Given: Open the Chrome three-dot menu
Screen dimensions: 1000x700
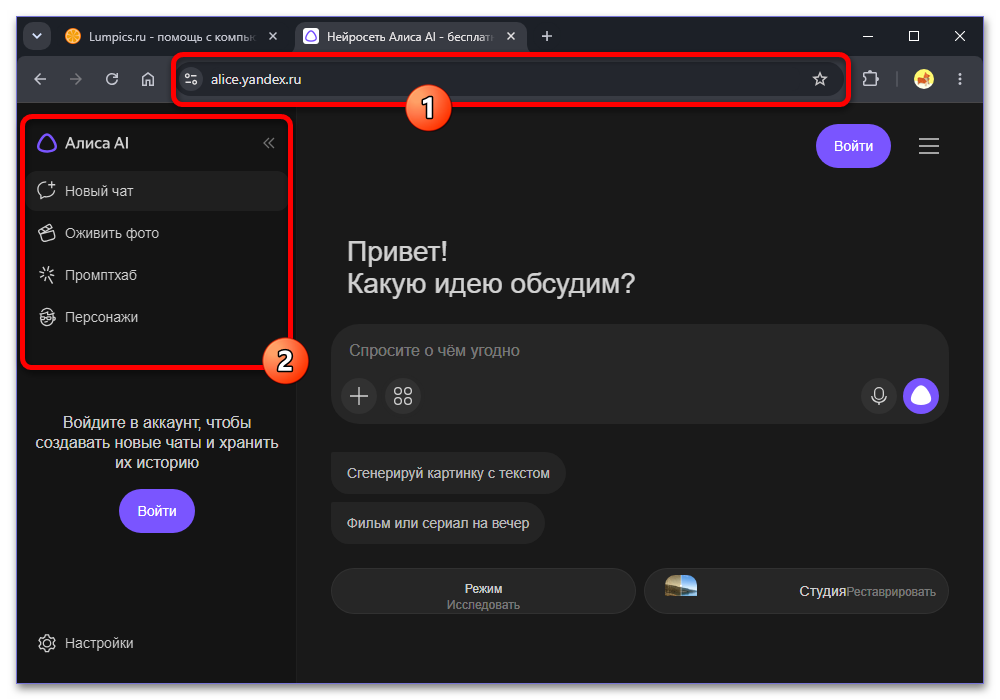Looking at the screenshot, I should point(960,79).
